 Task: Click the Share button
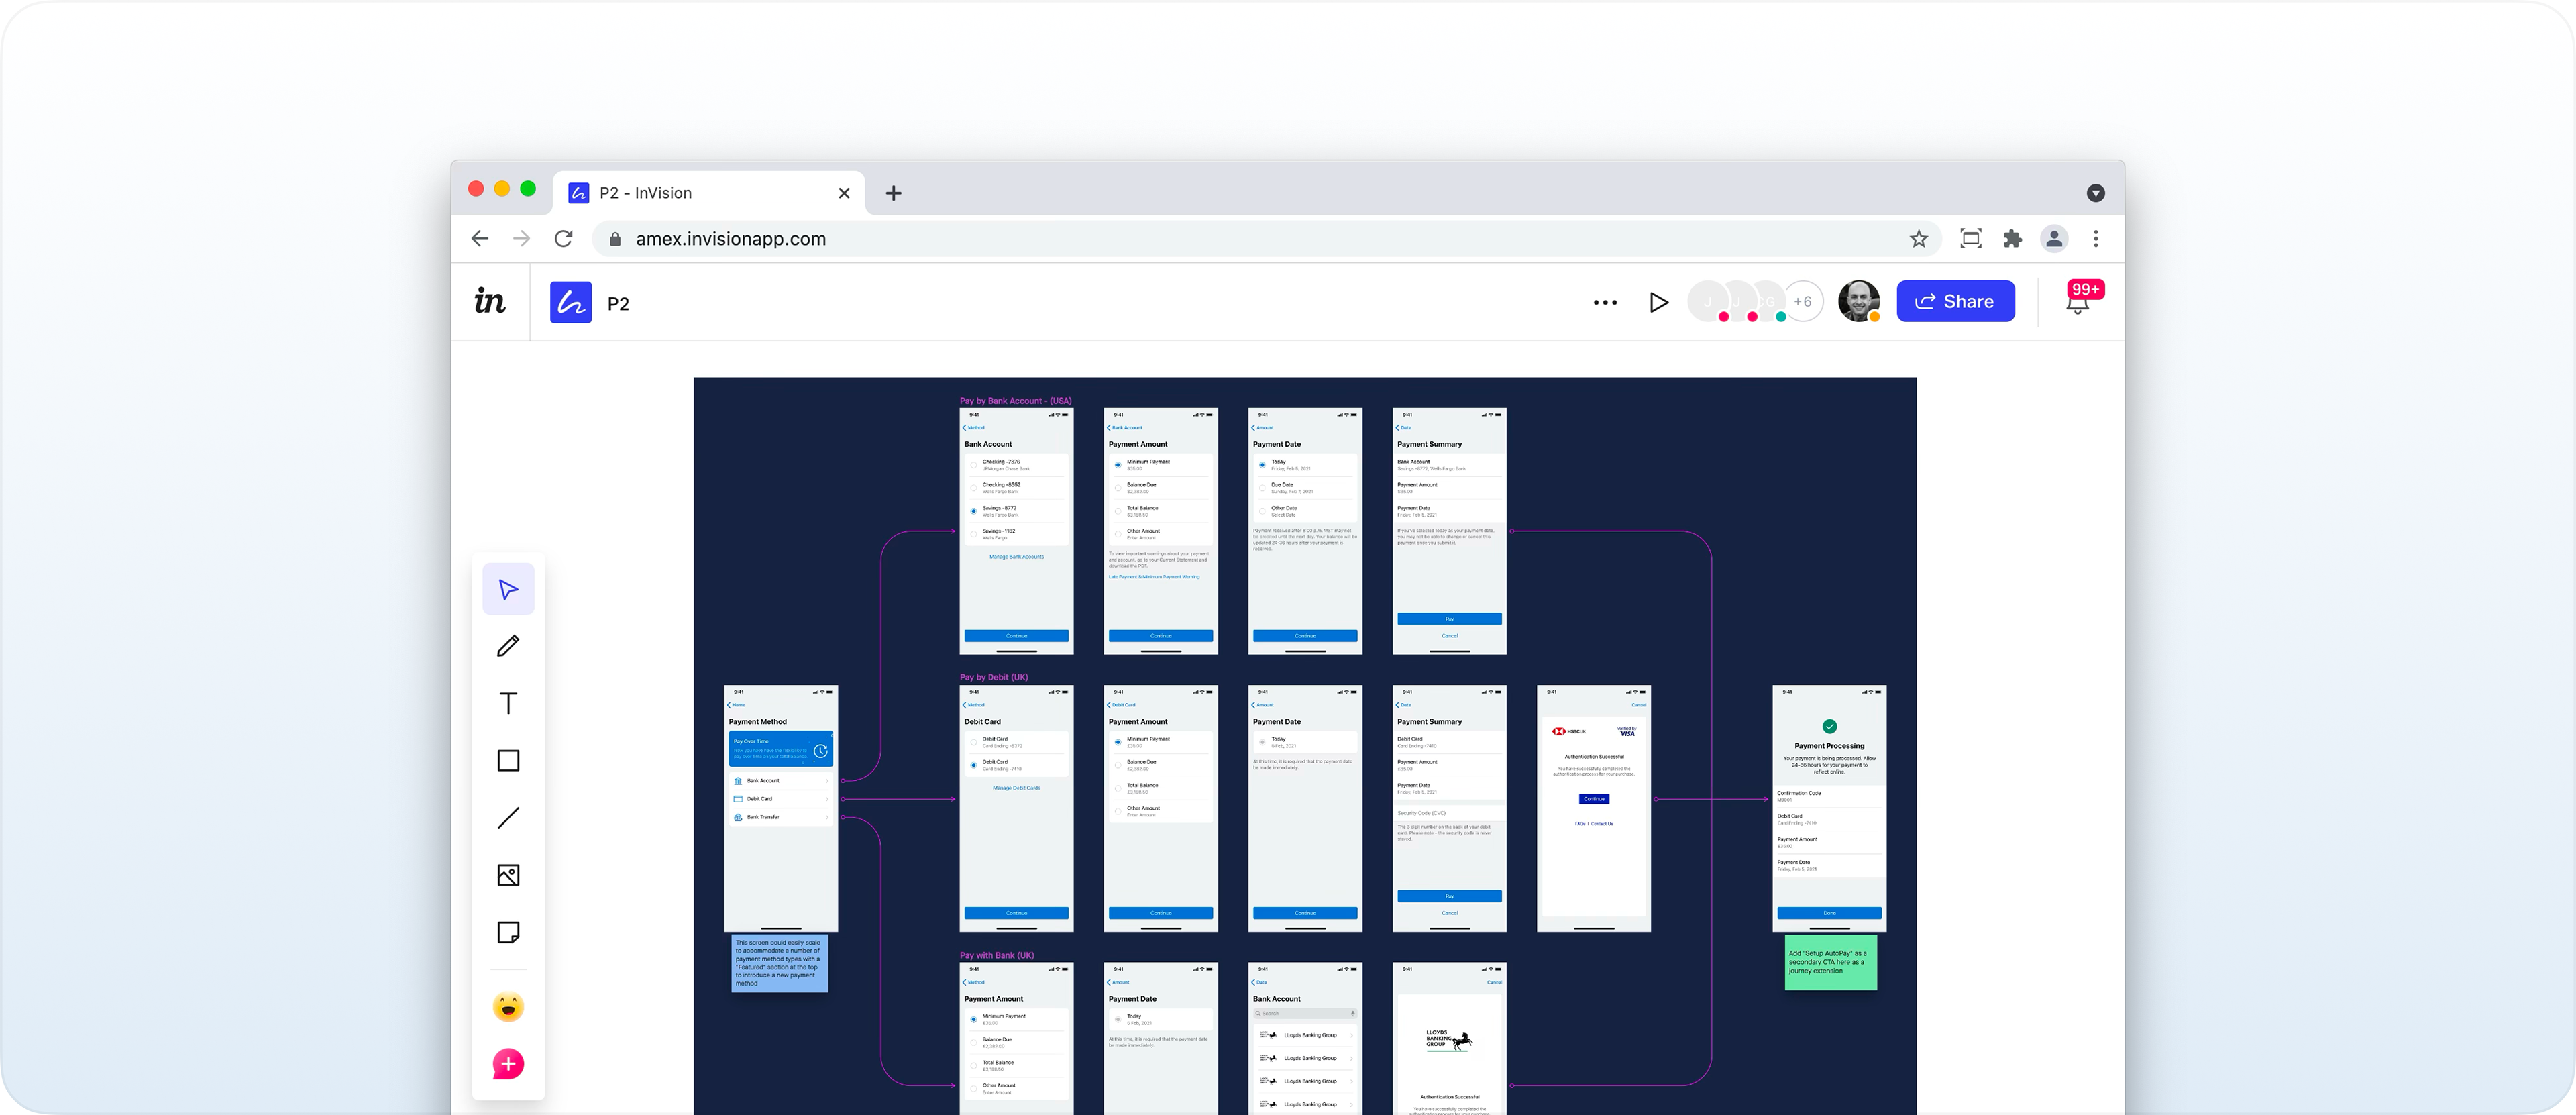pyautogui.click(x=1955, y=301)
